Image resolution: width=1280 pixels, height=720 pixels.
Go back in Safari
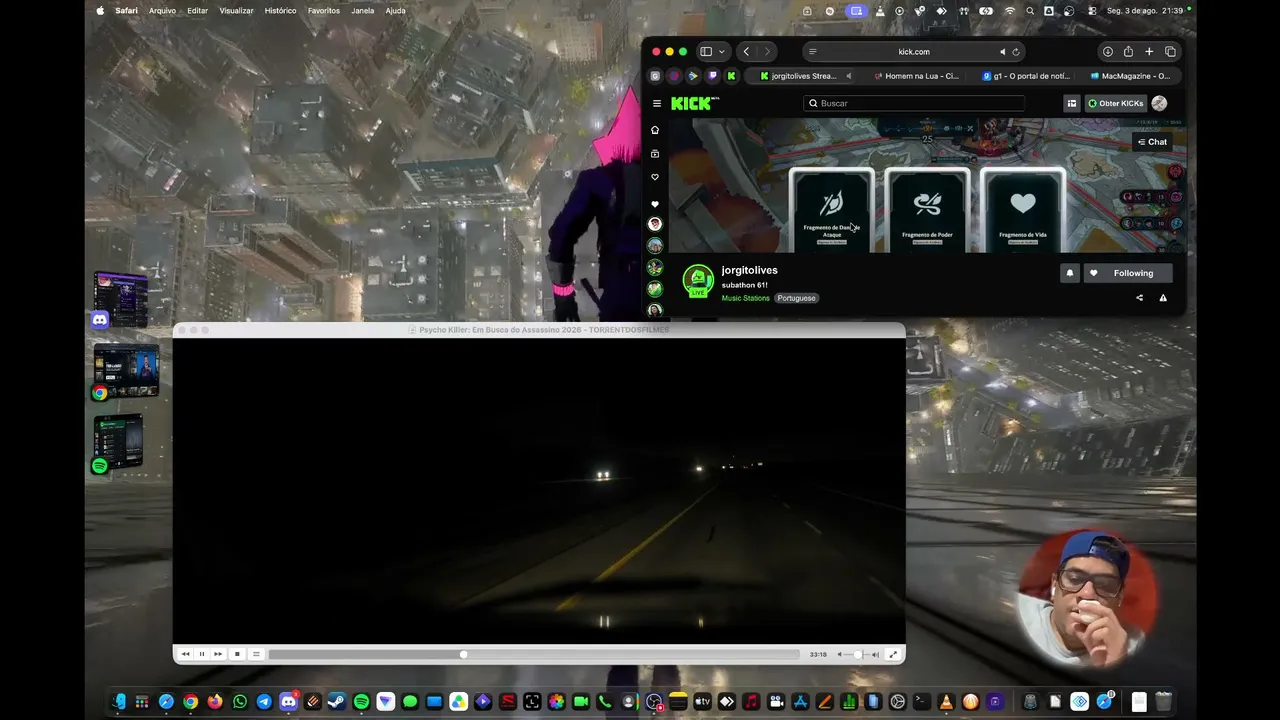coord(746,52)
